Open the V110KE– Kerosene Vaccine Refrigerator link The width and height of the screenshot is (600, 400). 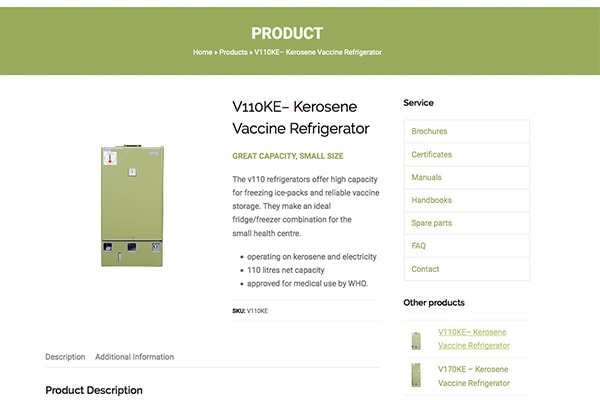[x=474, y=339]
